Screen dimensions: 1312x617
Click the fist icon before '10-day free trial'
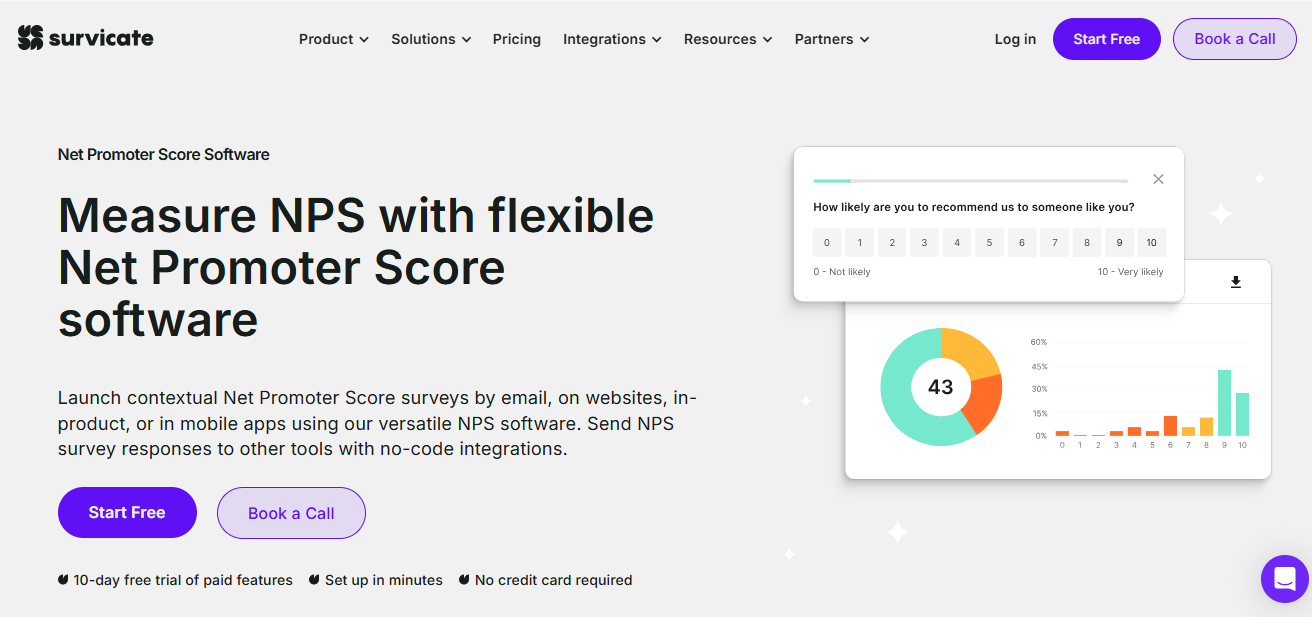pyautogui.click(x=63, y=580)
